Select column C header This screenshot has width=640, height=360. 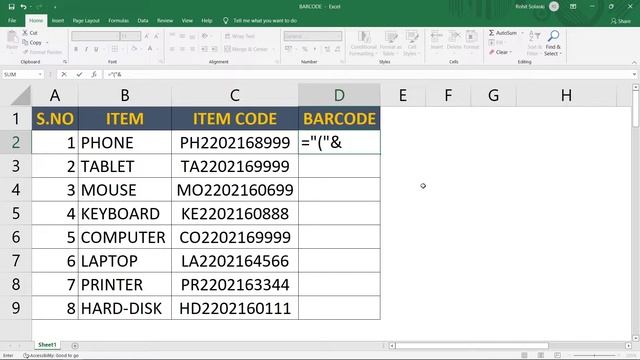235,96
